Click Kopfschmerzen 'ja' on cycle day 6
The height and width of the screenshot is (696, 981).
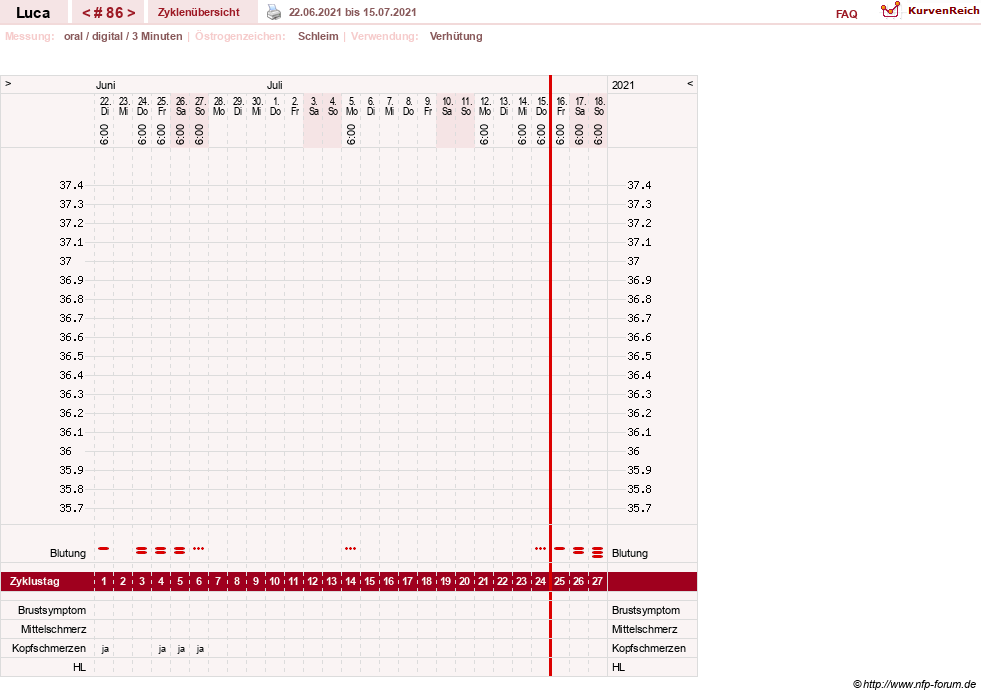200,649
